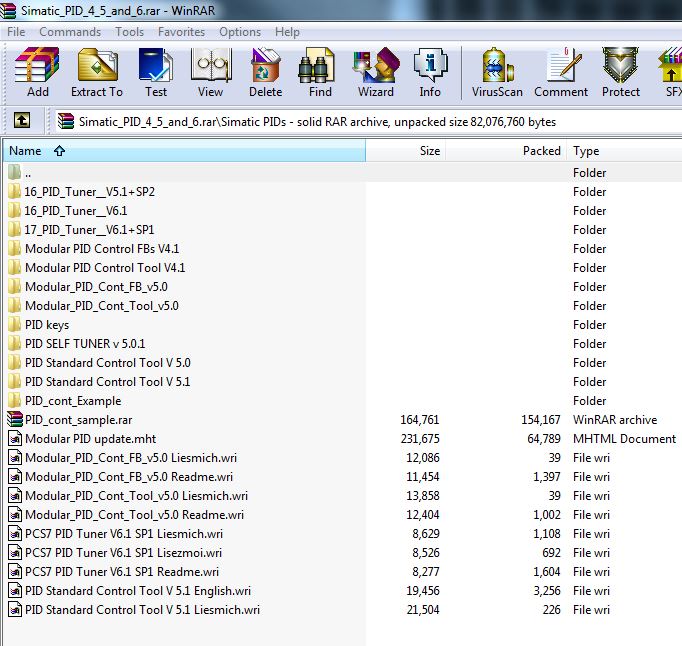Open the View toolbar icon
The height and width of the screenshot is (646, 682).
point(210,72)
